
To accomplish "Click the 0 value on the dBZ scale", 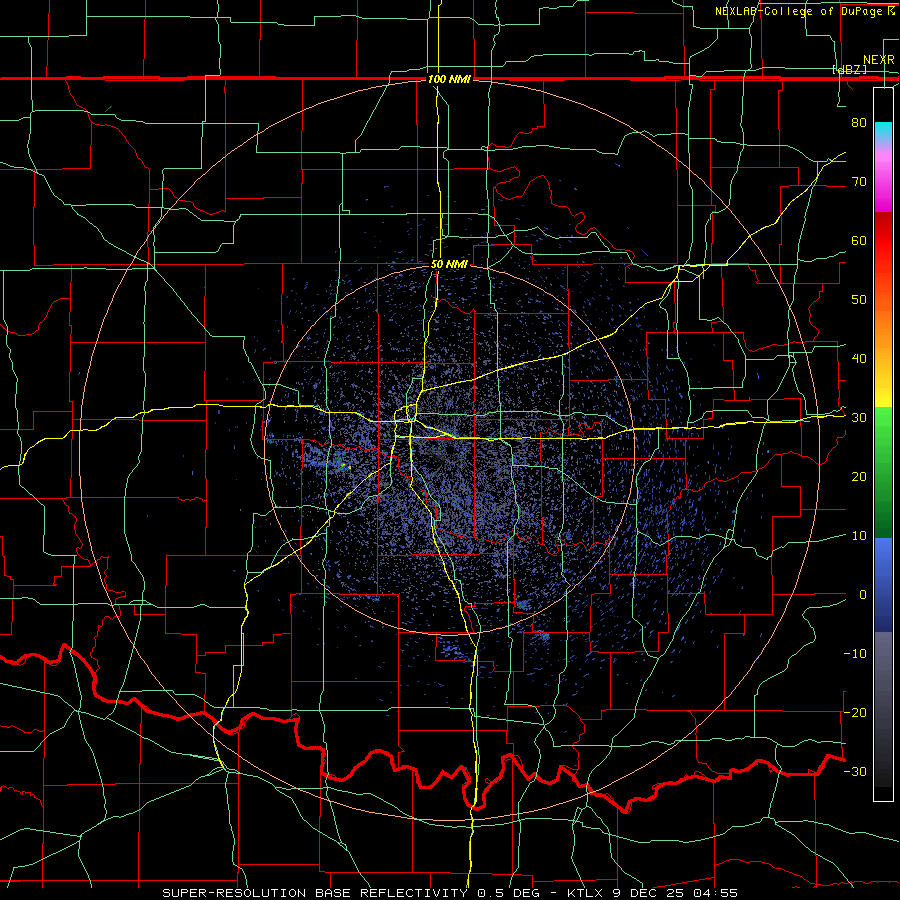I will pyautogui.click(x=863, y=595).
